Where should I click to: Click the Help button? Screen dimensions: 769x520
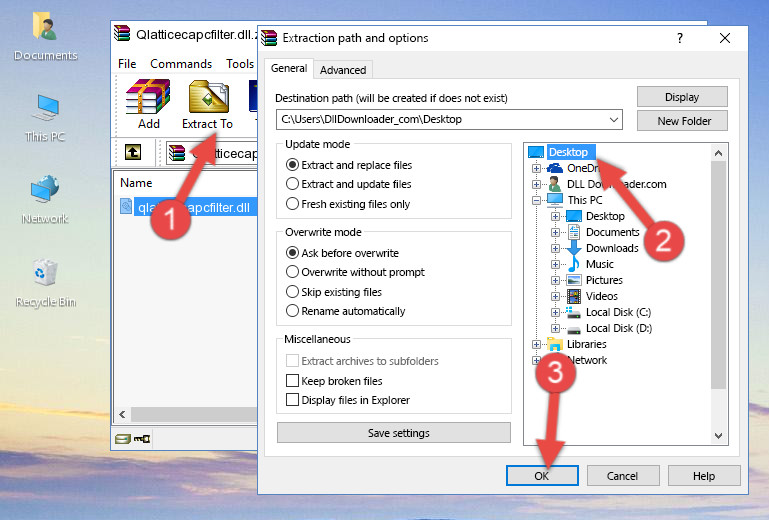(x=704, y=476)
